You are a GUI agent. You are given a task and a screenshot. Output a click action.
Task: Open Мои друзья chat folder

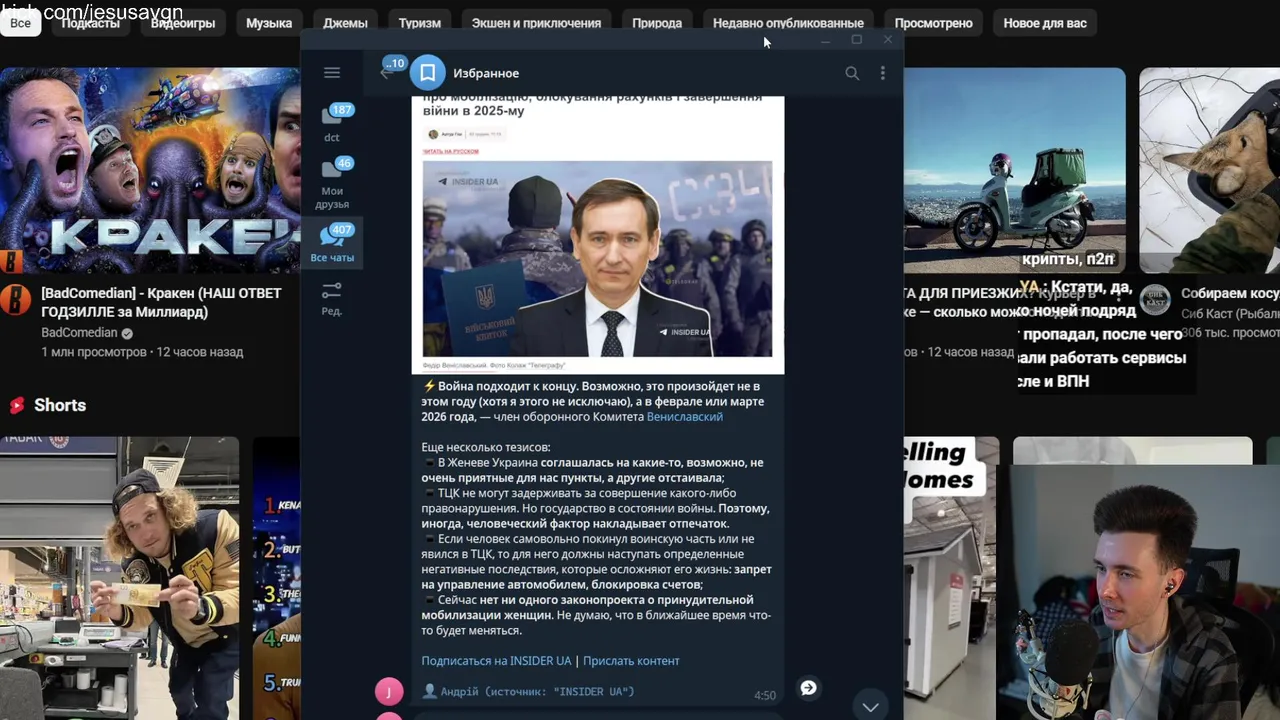tap(332, 183)
